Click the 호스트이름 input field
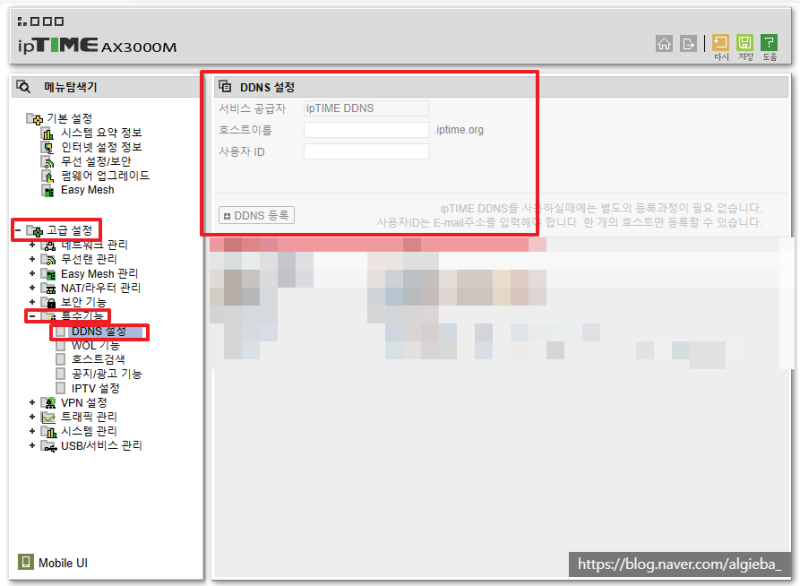800x586 pixels. (x=366, y=129)
